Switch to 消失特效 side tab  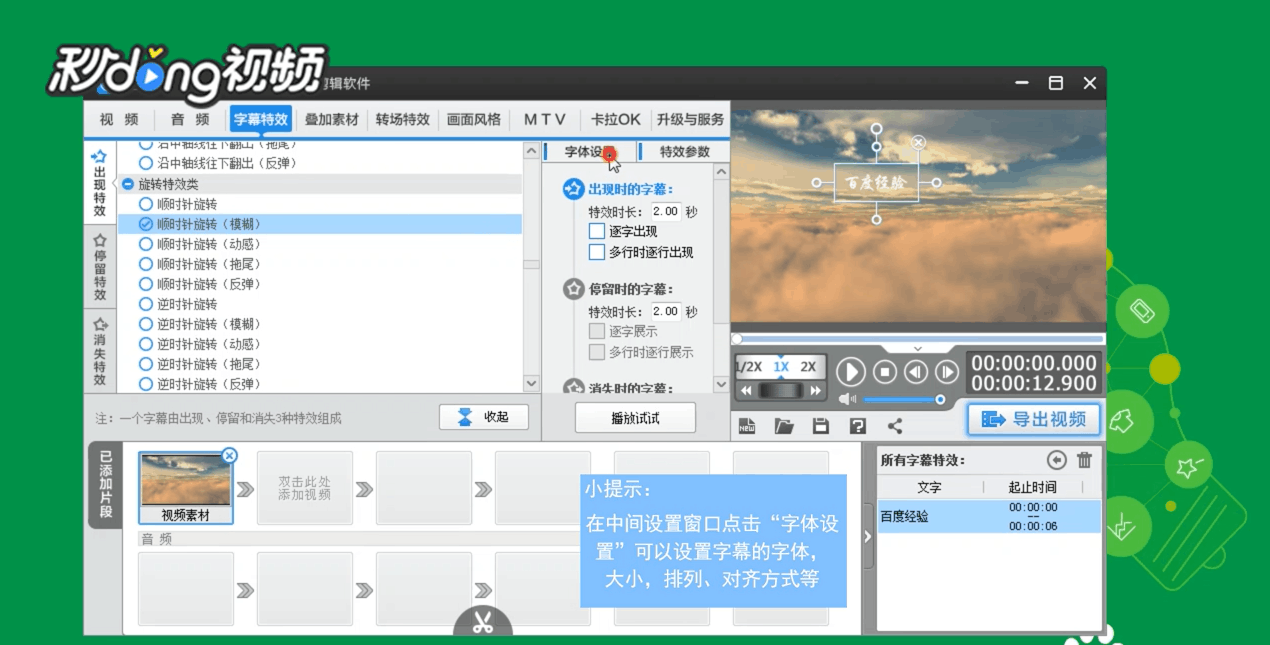coord(100,352)
